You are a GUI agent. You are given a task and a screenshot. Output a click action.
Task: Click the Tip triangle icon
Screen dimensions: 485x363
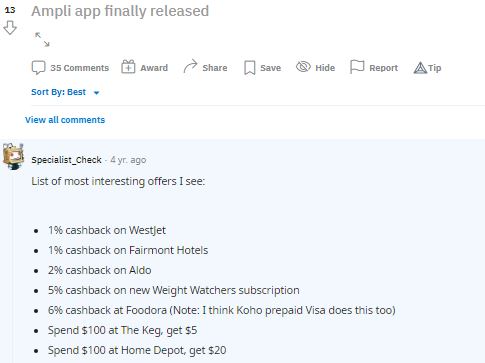pyautogui.click(x=420, y=68)
